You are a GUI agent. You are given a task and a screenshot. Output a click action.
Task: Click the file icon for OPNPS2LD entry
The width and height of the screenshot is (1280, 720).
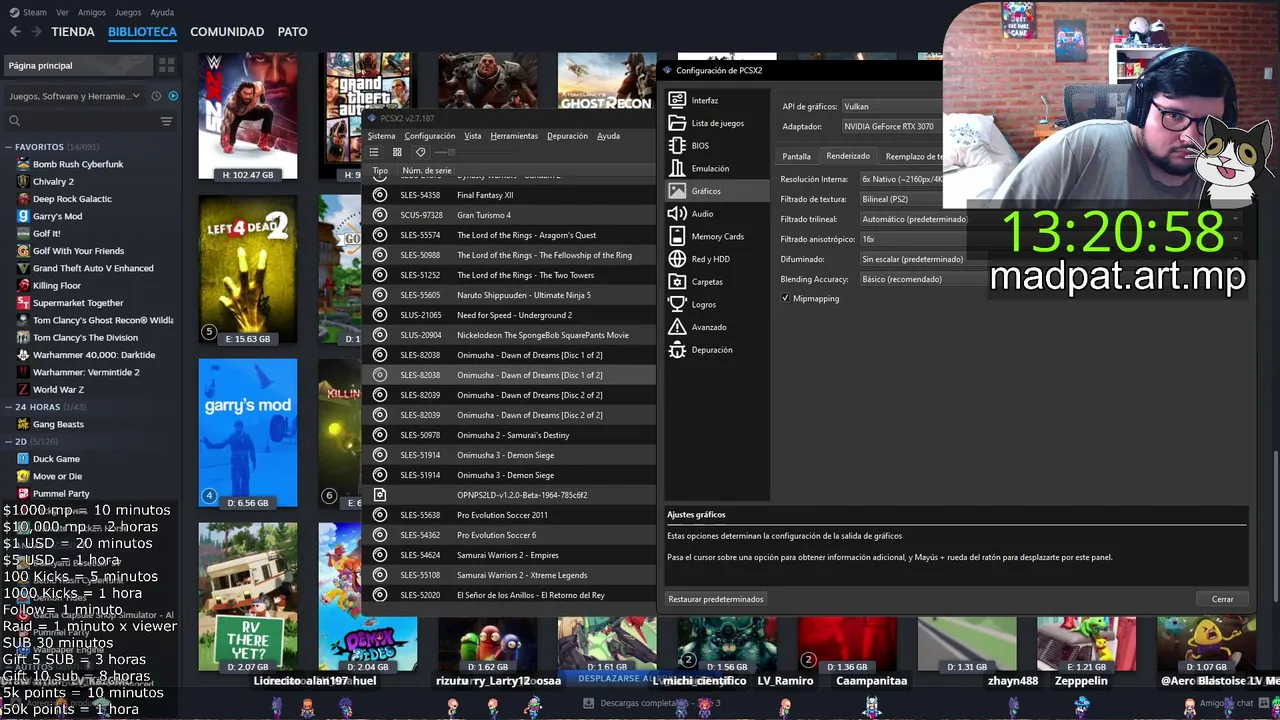coord(380,495)
